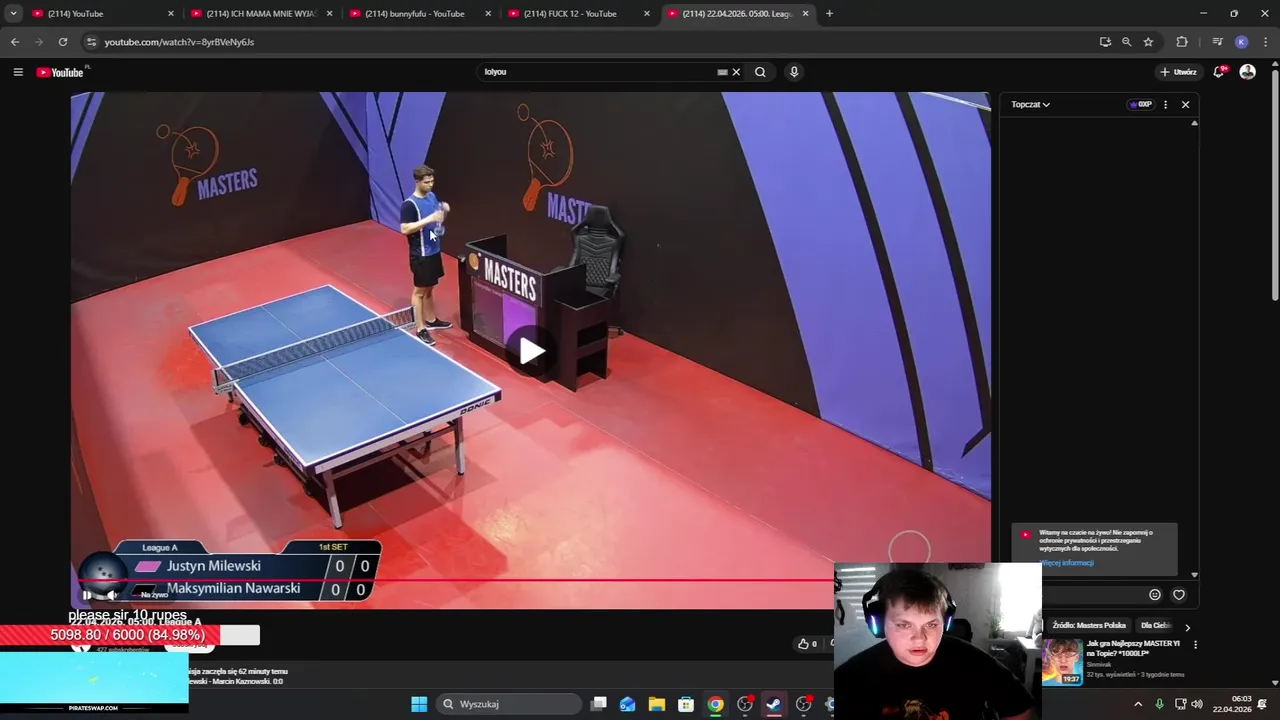The image size is (1280, 720).
Task: Expand hidden system tray icons chevron
Action: point(1137,704)
